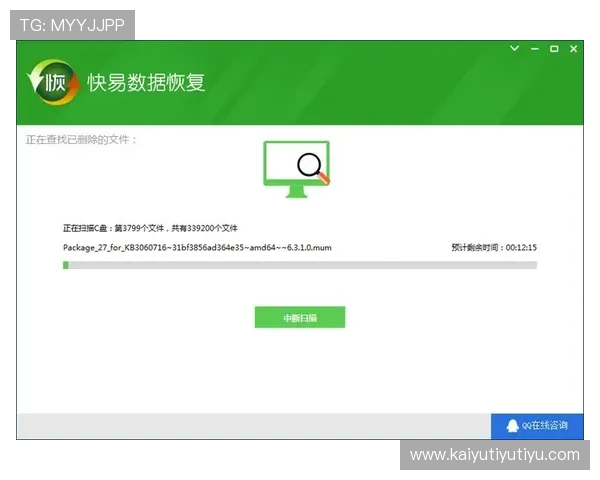The image size is (600, 480).
Task: Open QQ在线咨询 online support
Action: 537,426
